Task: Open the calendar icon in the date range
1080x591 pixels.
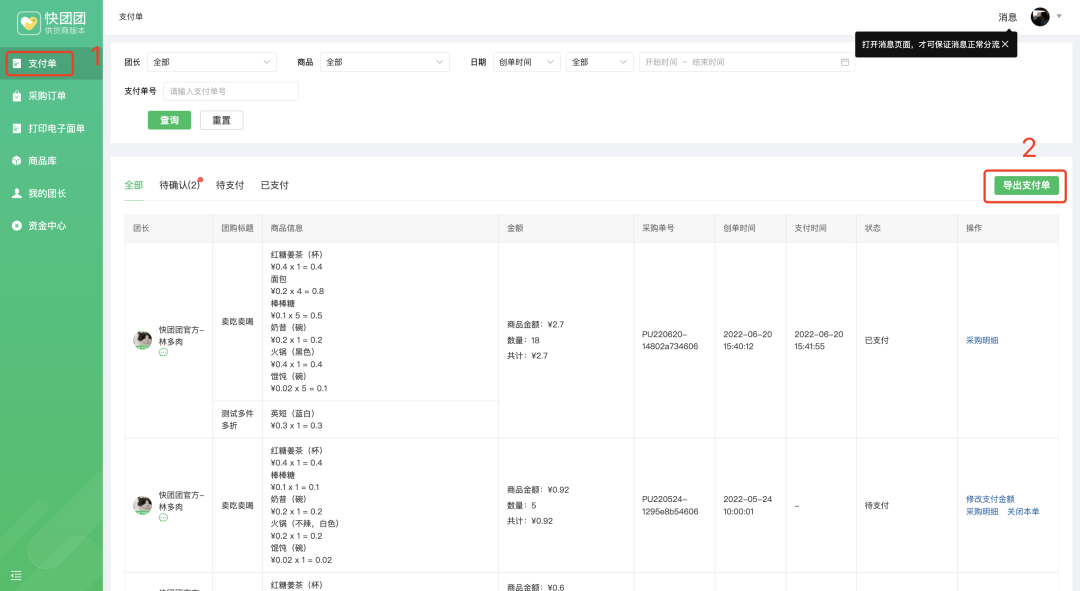Action: [845, 62]
